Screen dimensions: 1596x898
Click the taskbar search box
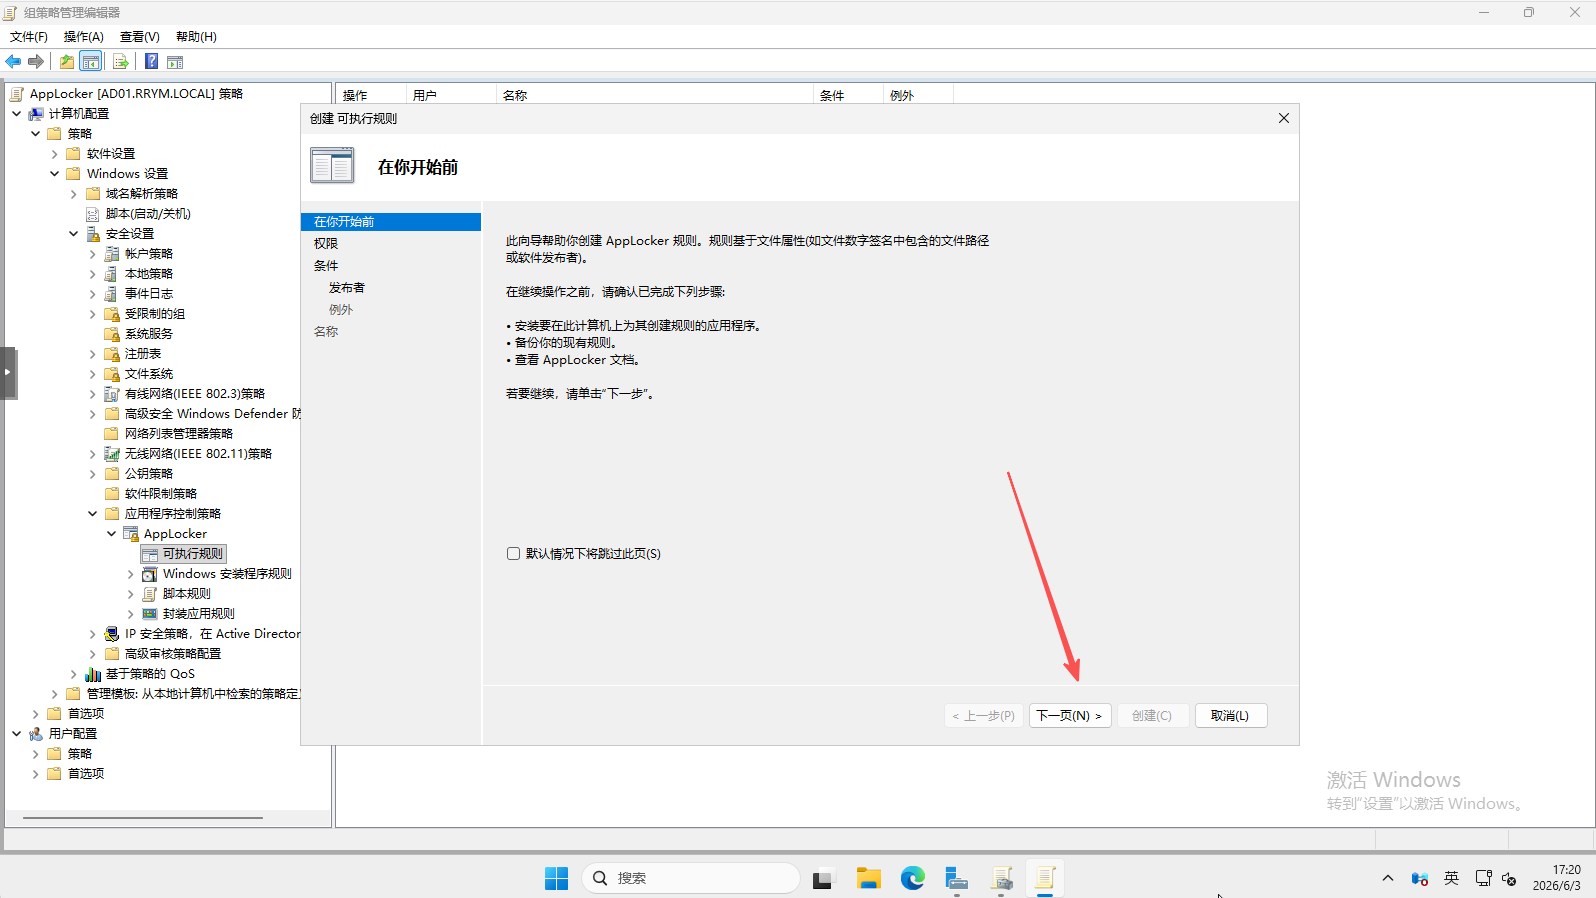tap(691, 878)
